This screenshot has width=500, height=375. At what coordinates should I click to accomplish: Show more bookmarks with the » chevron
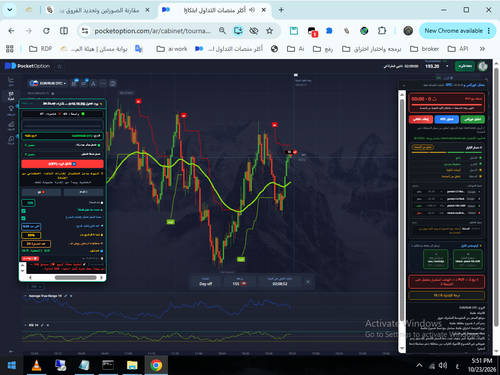pos(482,49)
